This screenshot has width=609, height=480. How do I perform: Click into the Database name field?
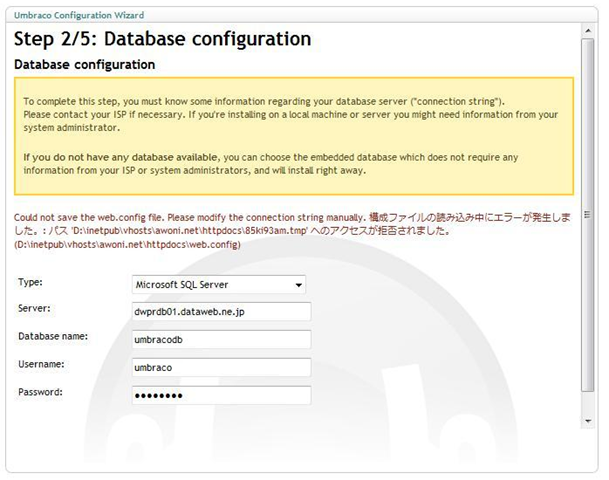coord(221,339)
